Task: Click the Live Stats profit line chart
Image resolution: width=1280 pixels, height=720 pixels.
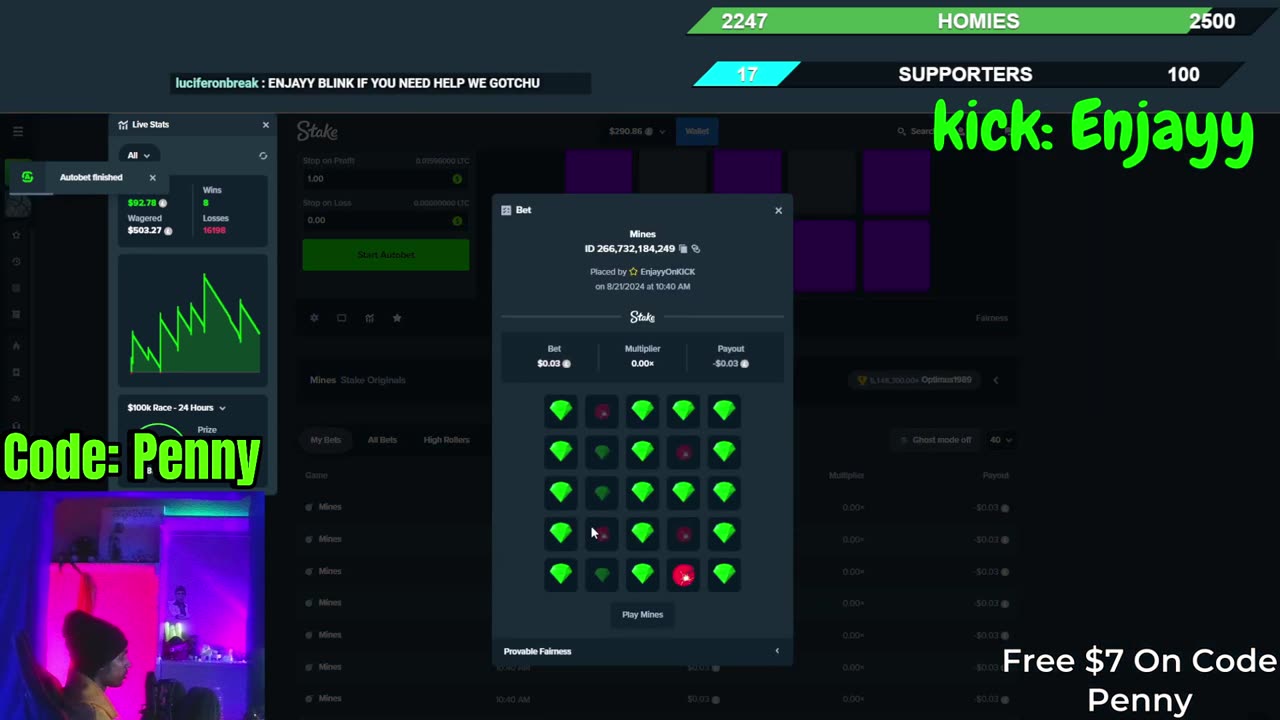Action: tap(194, 320)
